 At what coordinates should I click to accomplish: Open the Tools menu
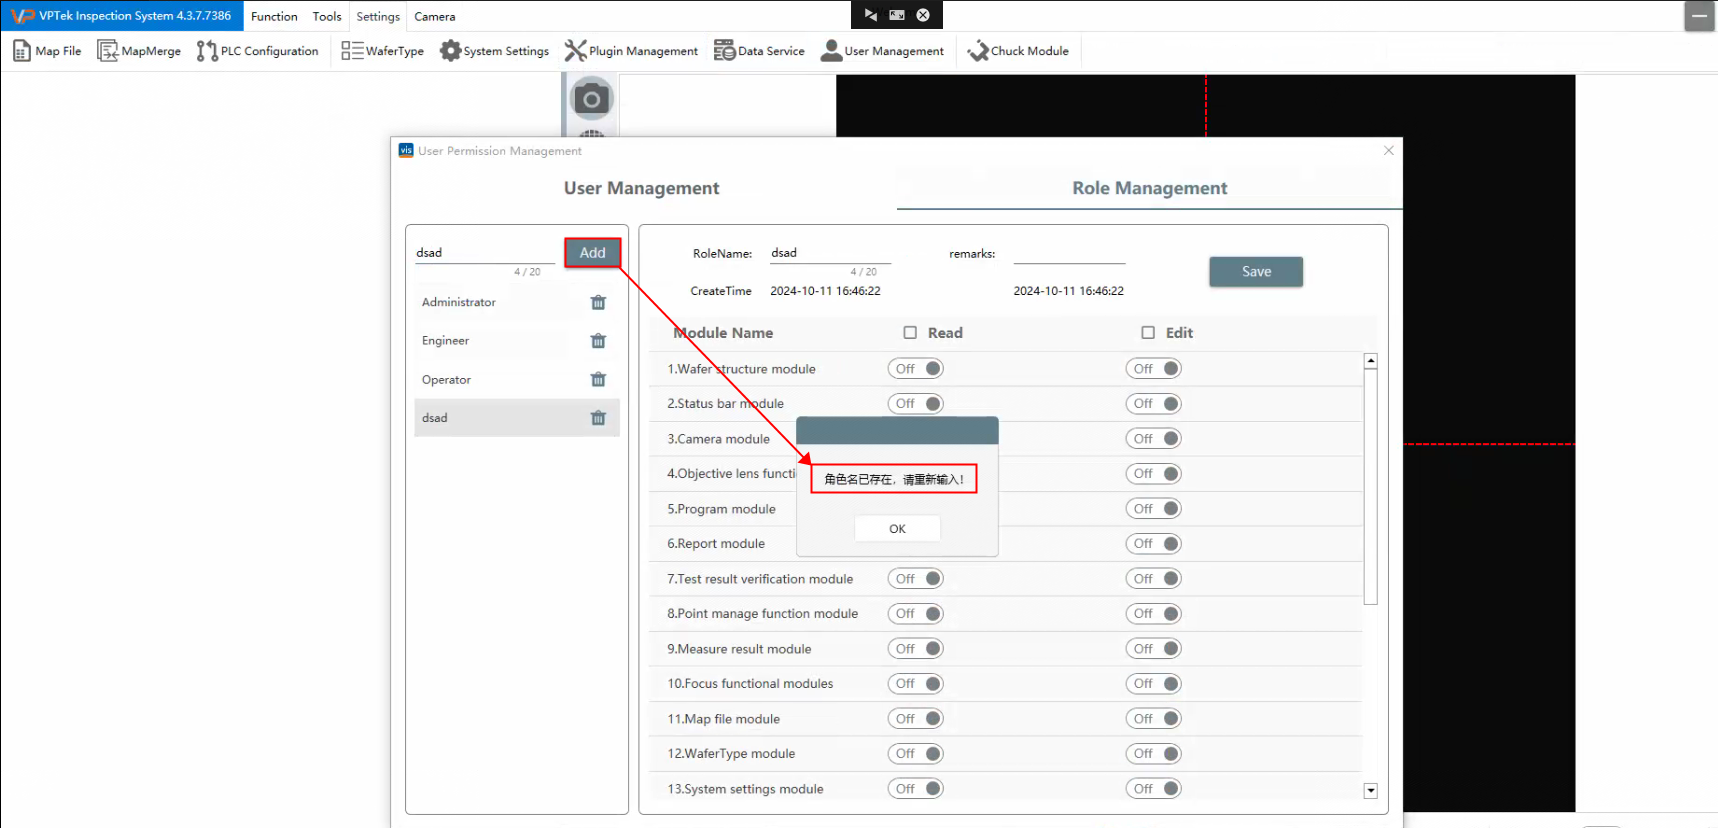(327, 16)
